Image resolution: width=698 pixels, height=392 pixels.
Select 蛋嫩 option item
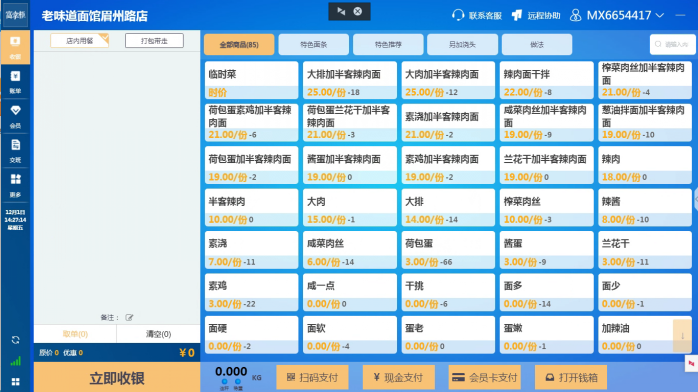point(547,335)
